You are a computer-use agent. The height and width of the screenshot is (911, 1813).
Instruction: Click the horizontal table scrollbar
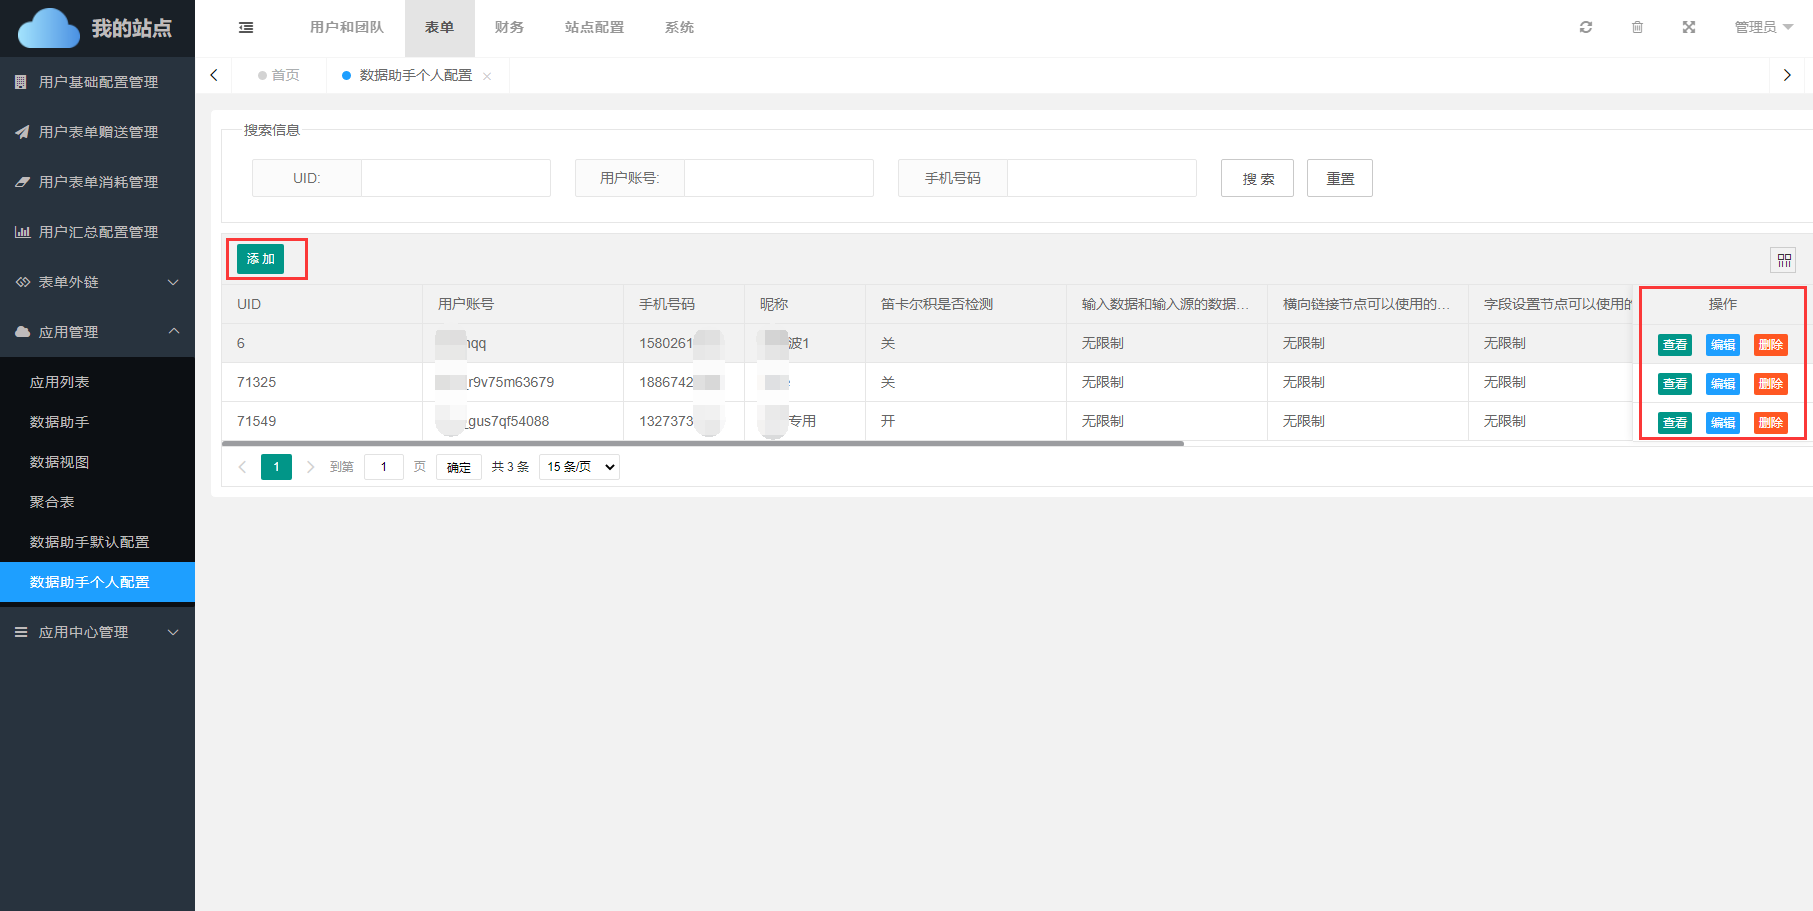tap(702, 443)
